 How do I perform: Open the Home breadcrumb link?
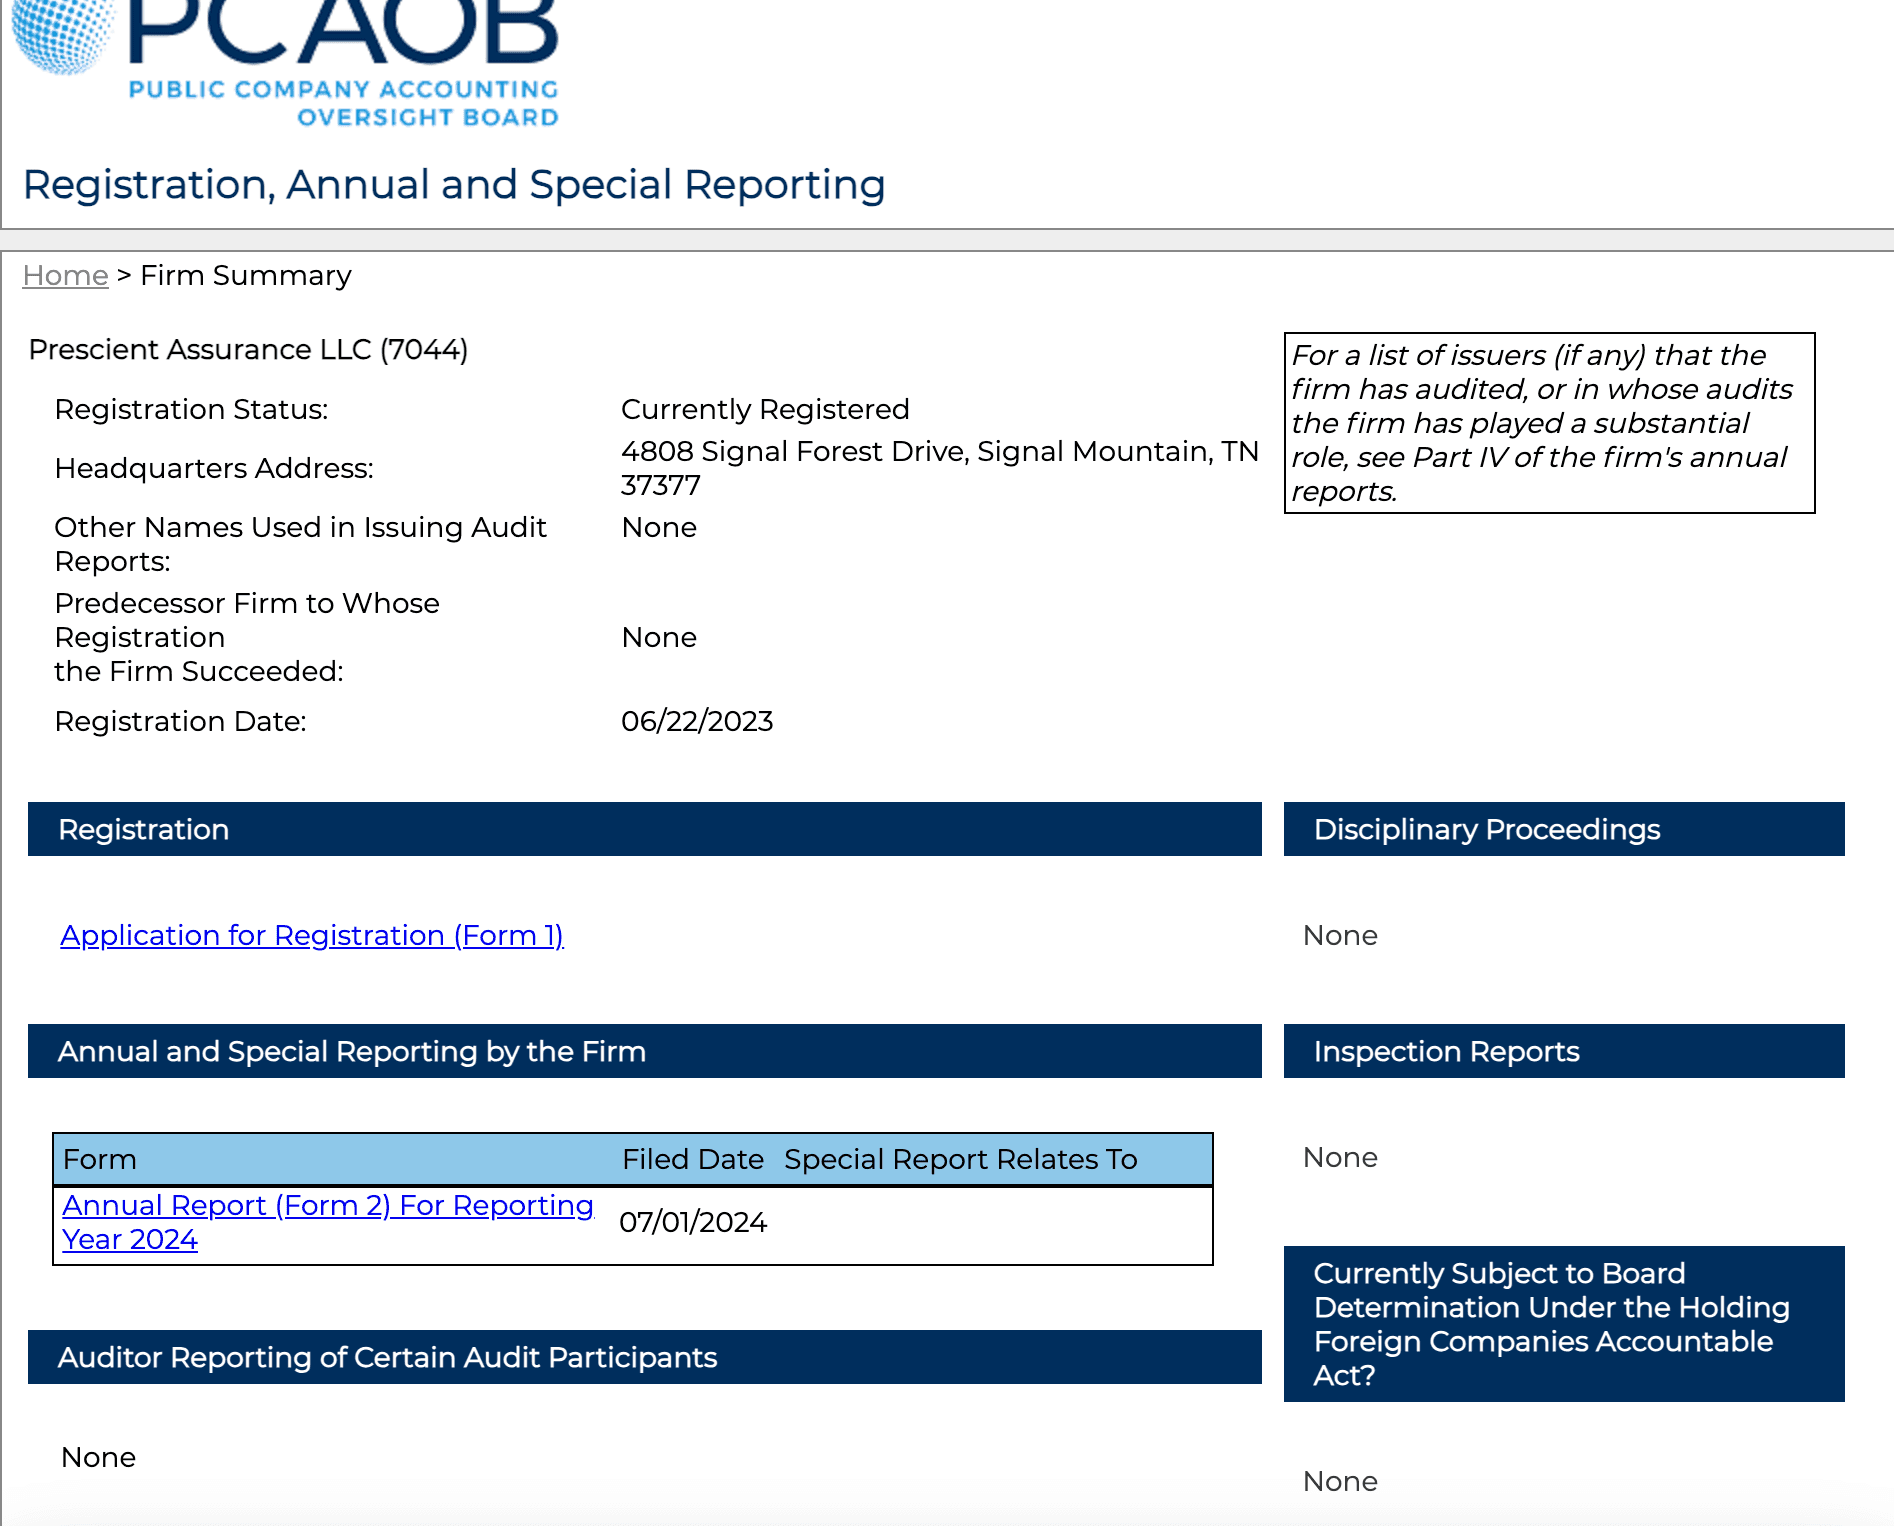65,275
